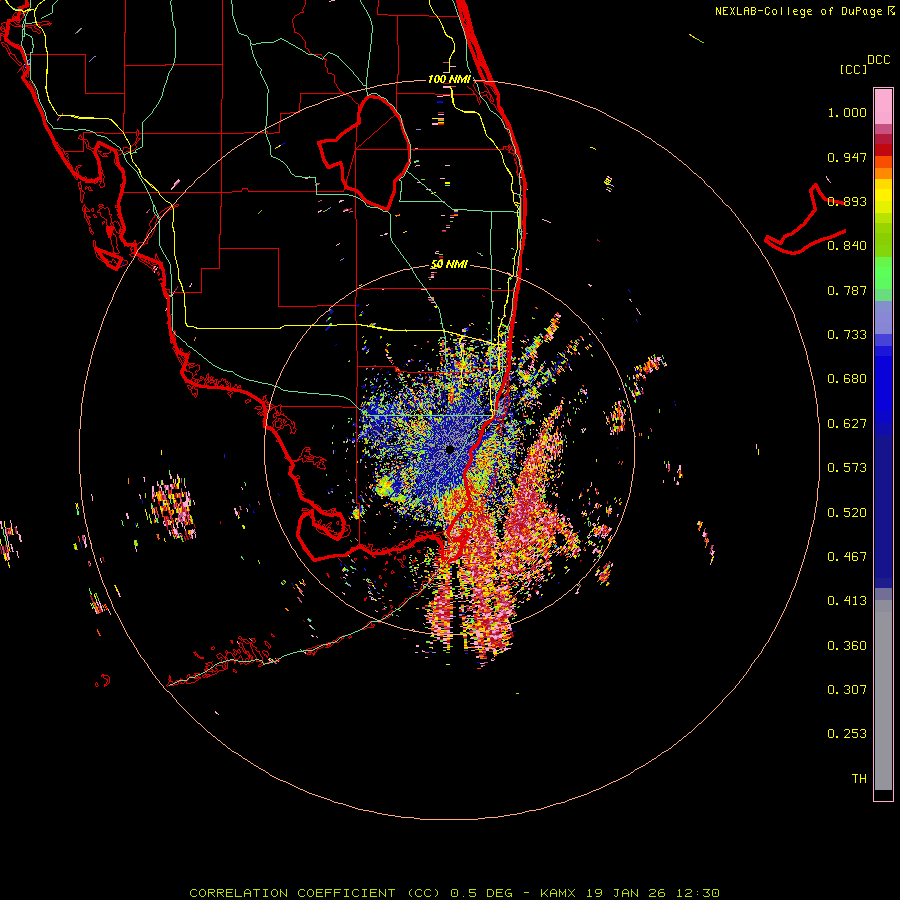The height and width of the screenshot is (900, 900).
Task: Click the 0.253 legend value
Action: coord(847,734)
